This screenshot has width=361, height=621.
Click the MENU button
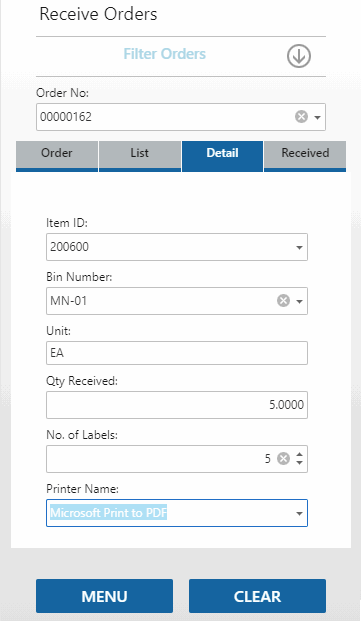pyautogui.click(x=104, y=596)
